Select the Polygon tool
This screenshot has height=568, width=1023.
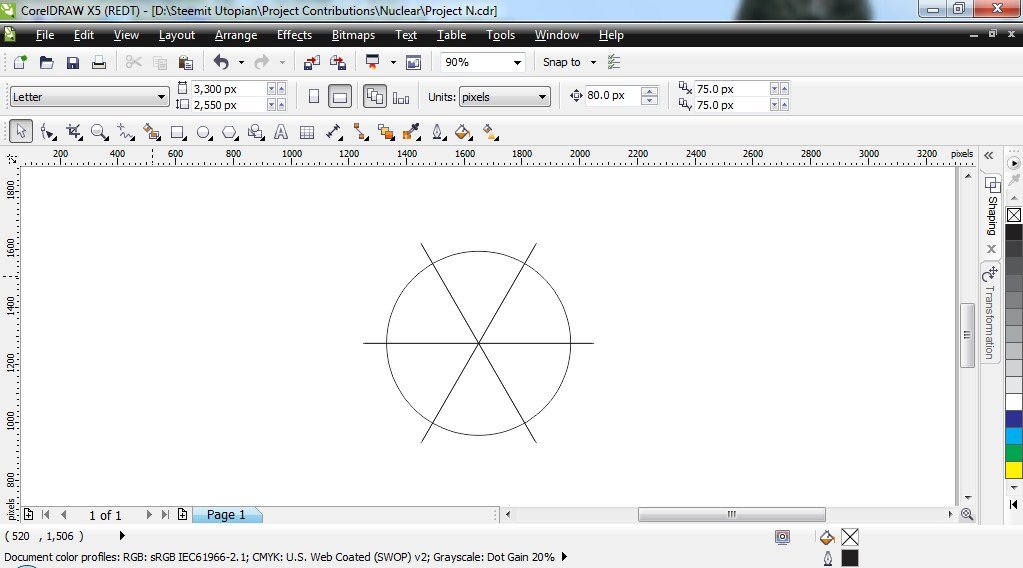(230, 132)
